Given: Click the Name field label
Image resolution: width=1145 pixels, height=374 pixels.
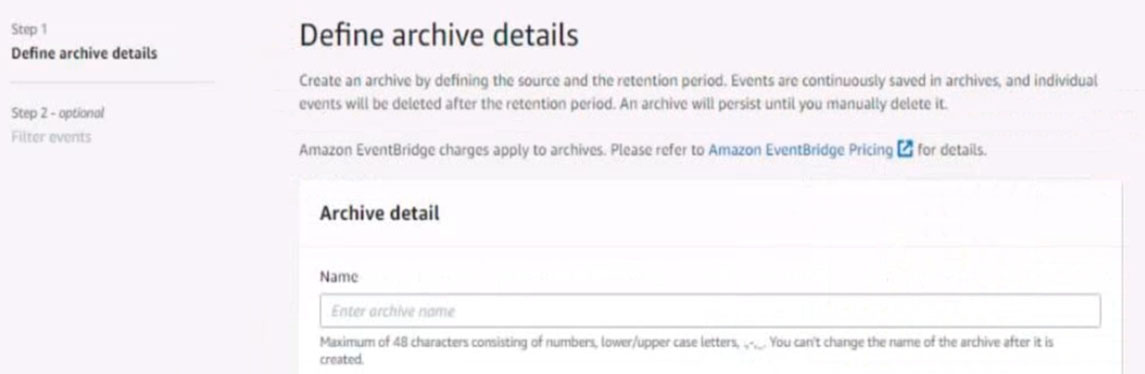Looking at the screenshot, I should [339, 277].
